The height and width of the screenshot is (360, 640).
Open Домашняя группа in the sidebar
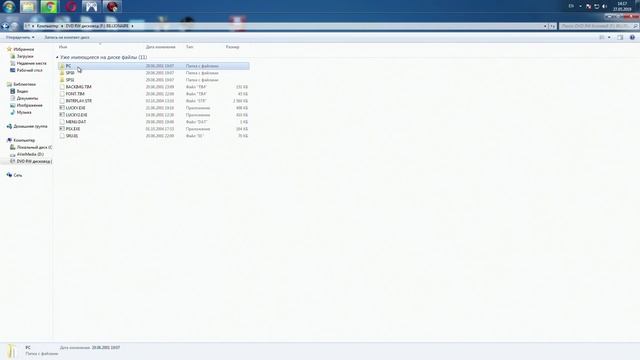[30, 127]
